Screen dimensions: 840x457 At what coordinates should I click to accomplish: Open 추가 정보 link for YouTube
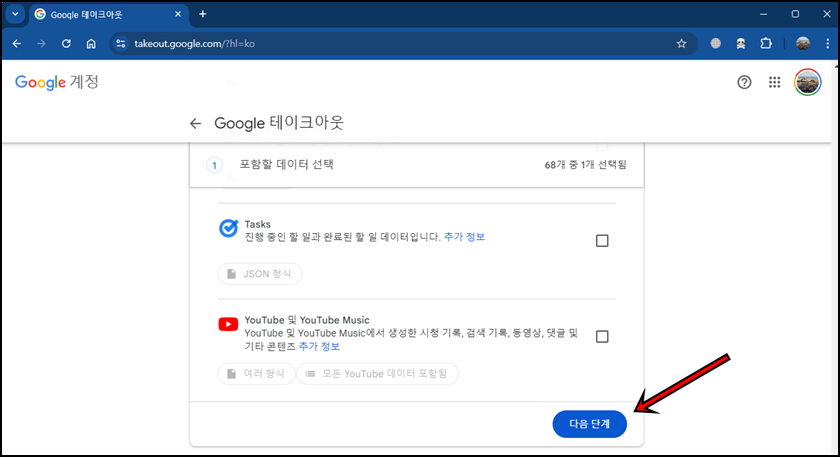coord(319,347)
